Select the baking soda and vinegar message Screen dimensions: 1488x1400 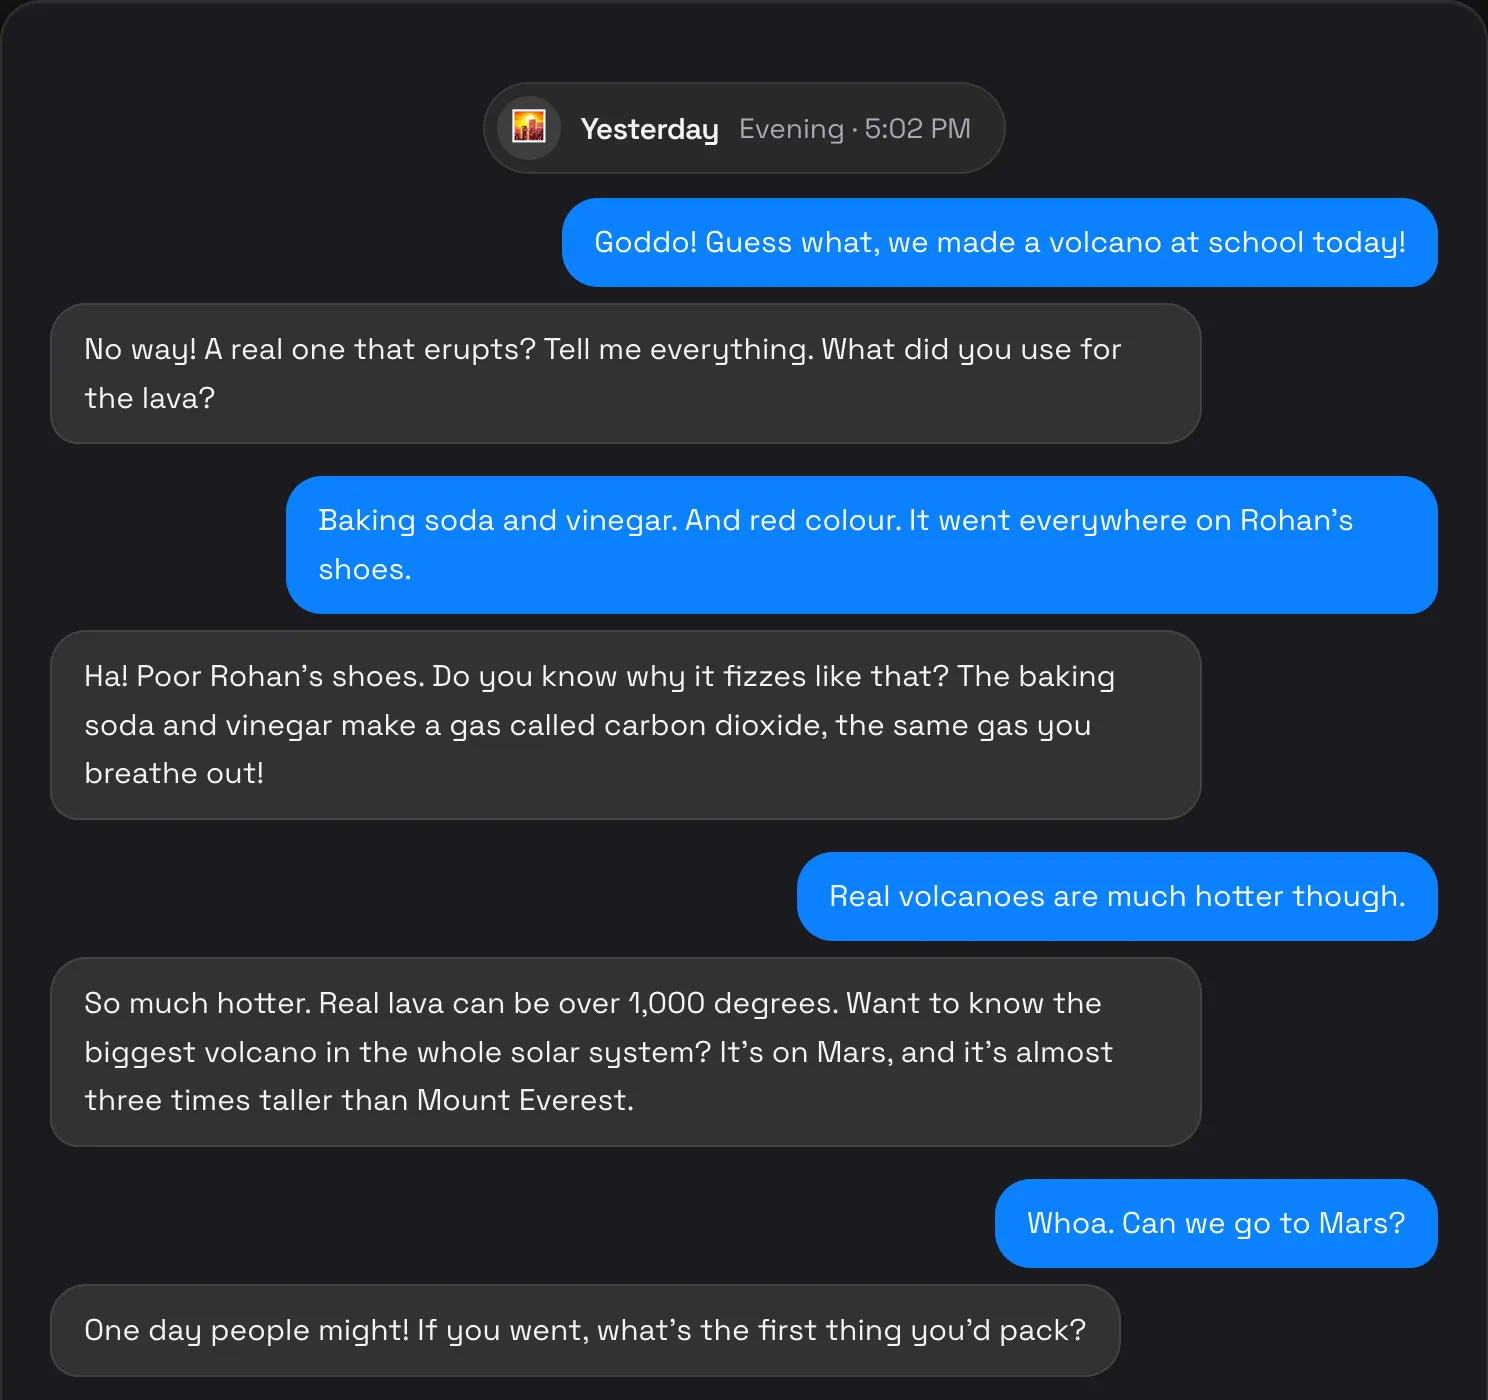[x=862, y=545]
